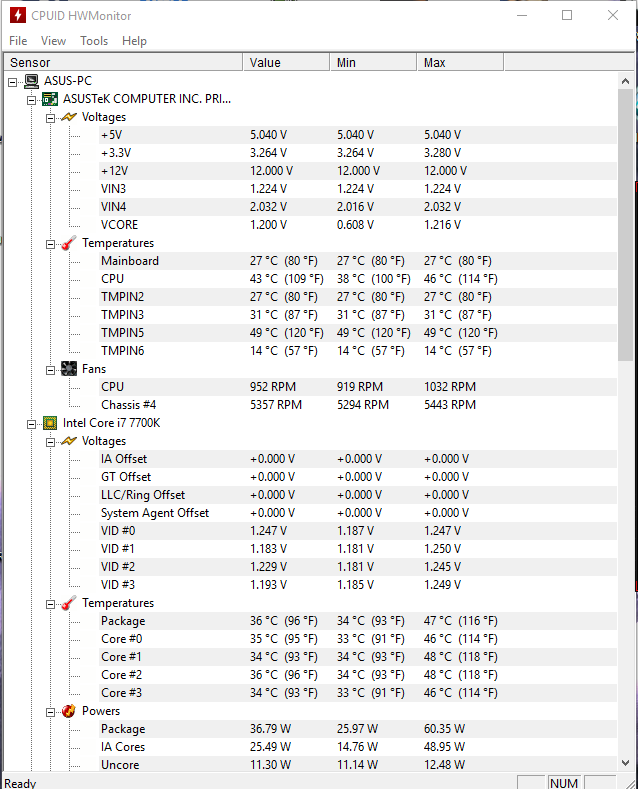Viewport: 638px width, 789px height.
Task: Click the Intel Core i7 7700K chip icon
Action: click(50, 423)
